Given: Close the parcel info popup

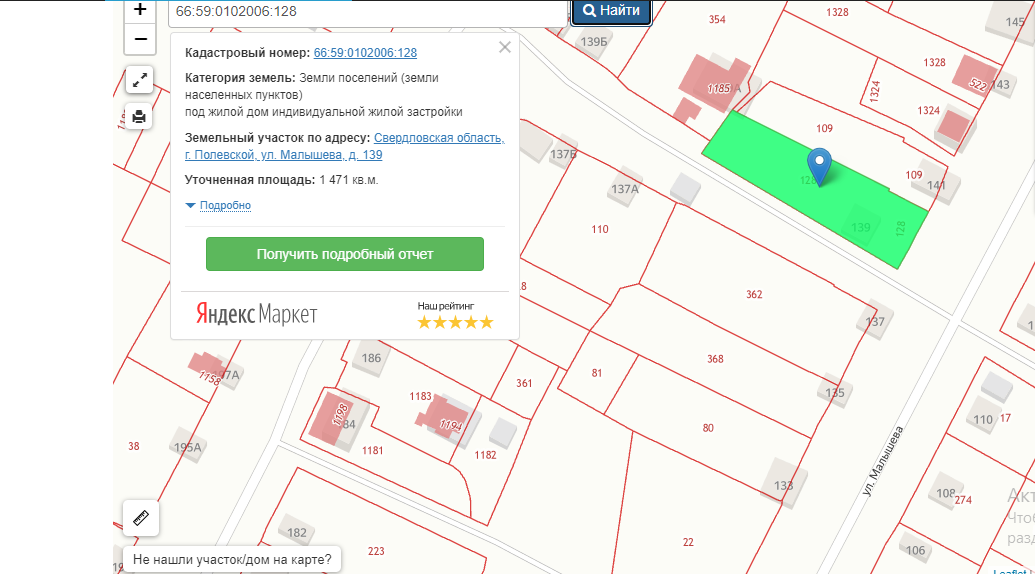Looking at the screenshot, I should (505, 47).
